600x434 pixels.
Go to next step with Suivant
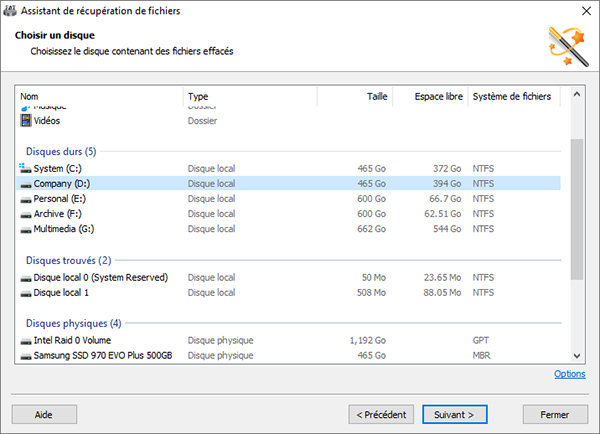[x=455, y=414]
